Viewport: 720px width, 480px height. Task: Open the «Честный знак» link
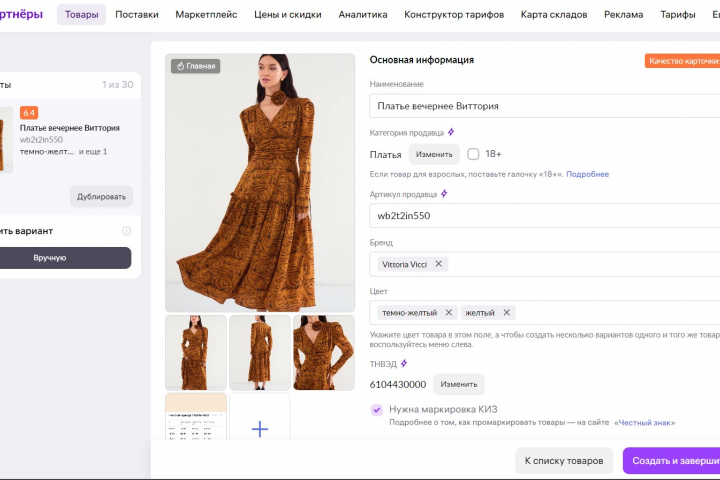pyautogui.click(x=647, y=422)
